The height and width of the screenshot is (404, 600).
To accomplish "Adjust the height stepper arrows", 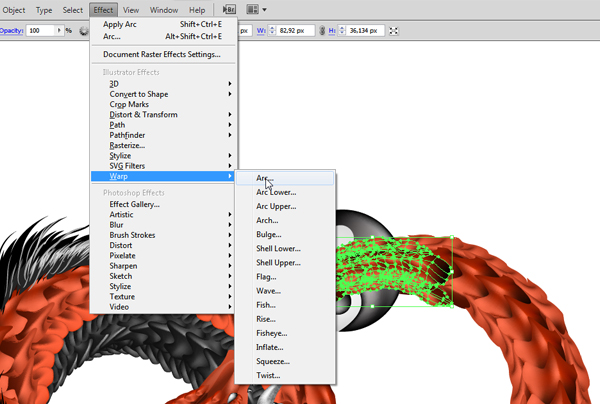I will click(342, 31).
